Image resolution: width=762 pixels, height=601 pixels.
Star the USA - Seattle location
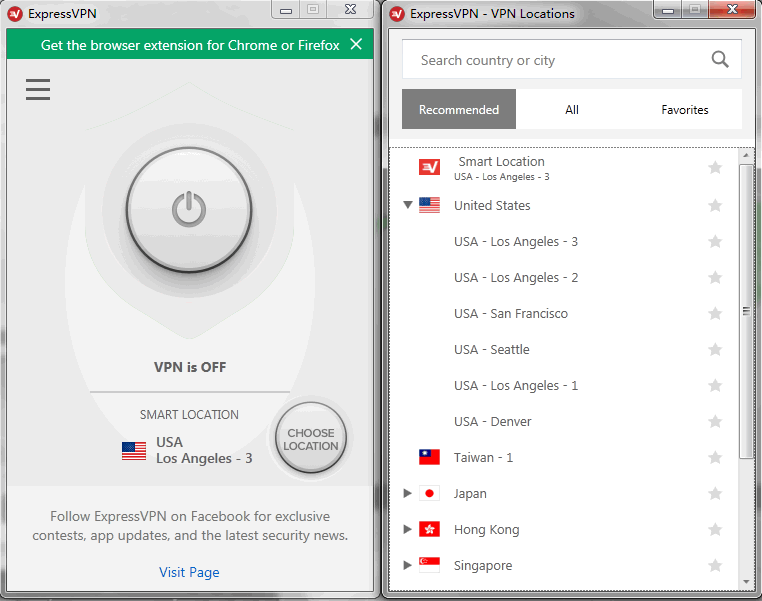[715, 350]
